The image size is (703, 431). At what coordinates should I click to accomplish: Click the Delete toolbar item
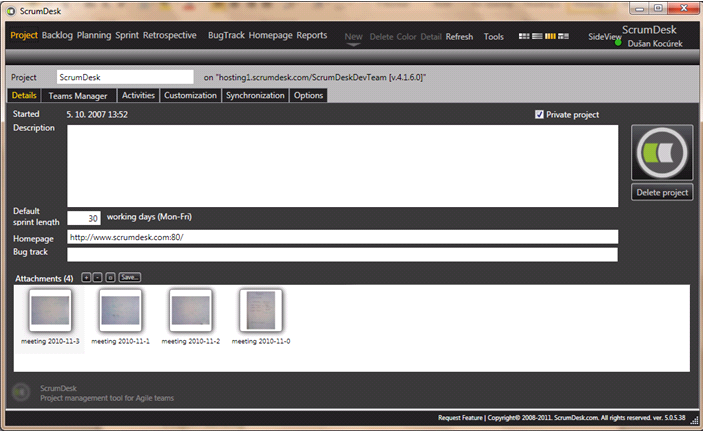pos(381,37)
